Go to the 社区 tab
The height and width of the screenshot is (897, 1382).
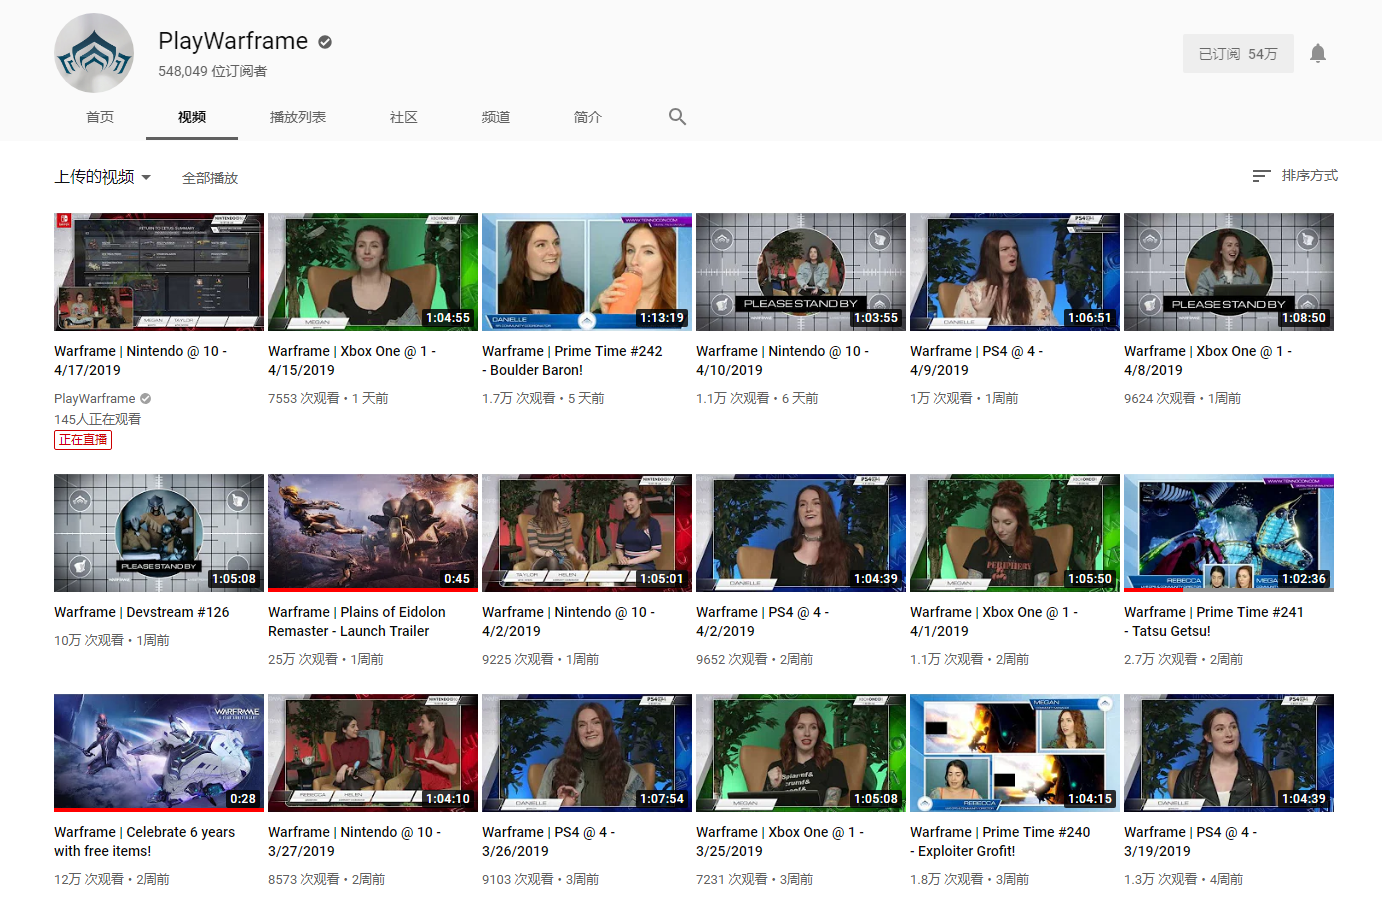(404, 117)
